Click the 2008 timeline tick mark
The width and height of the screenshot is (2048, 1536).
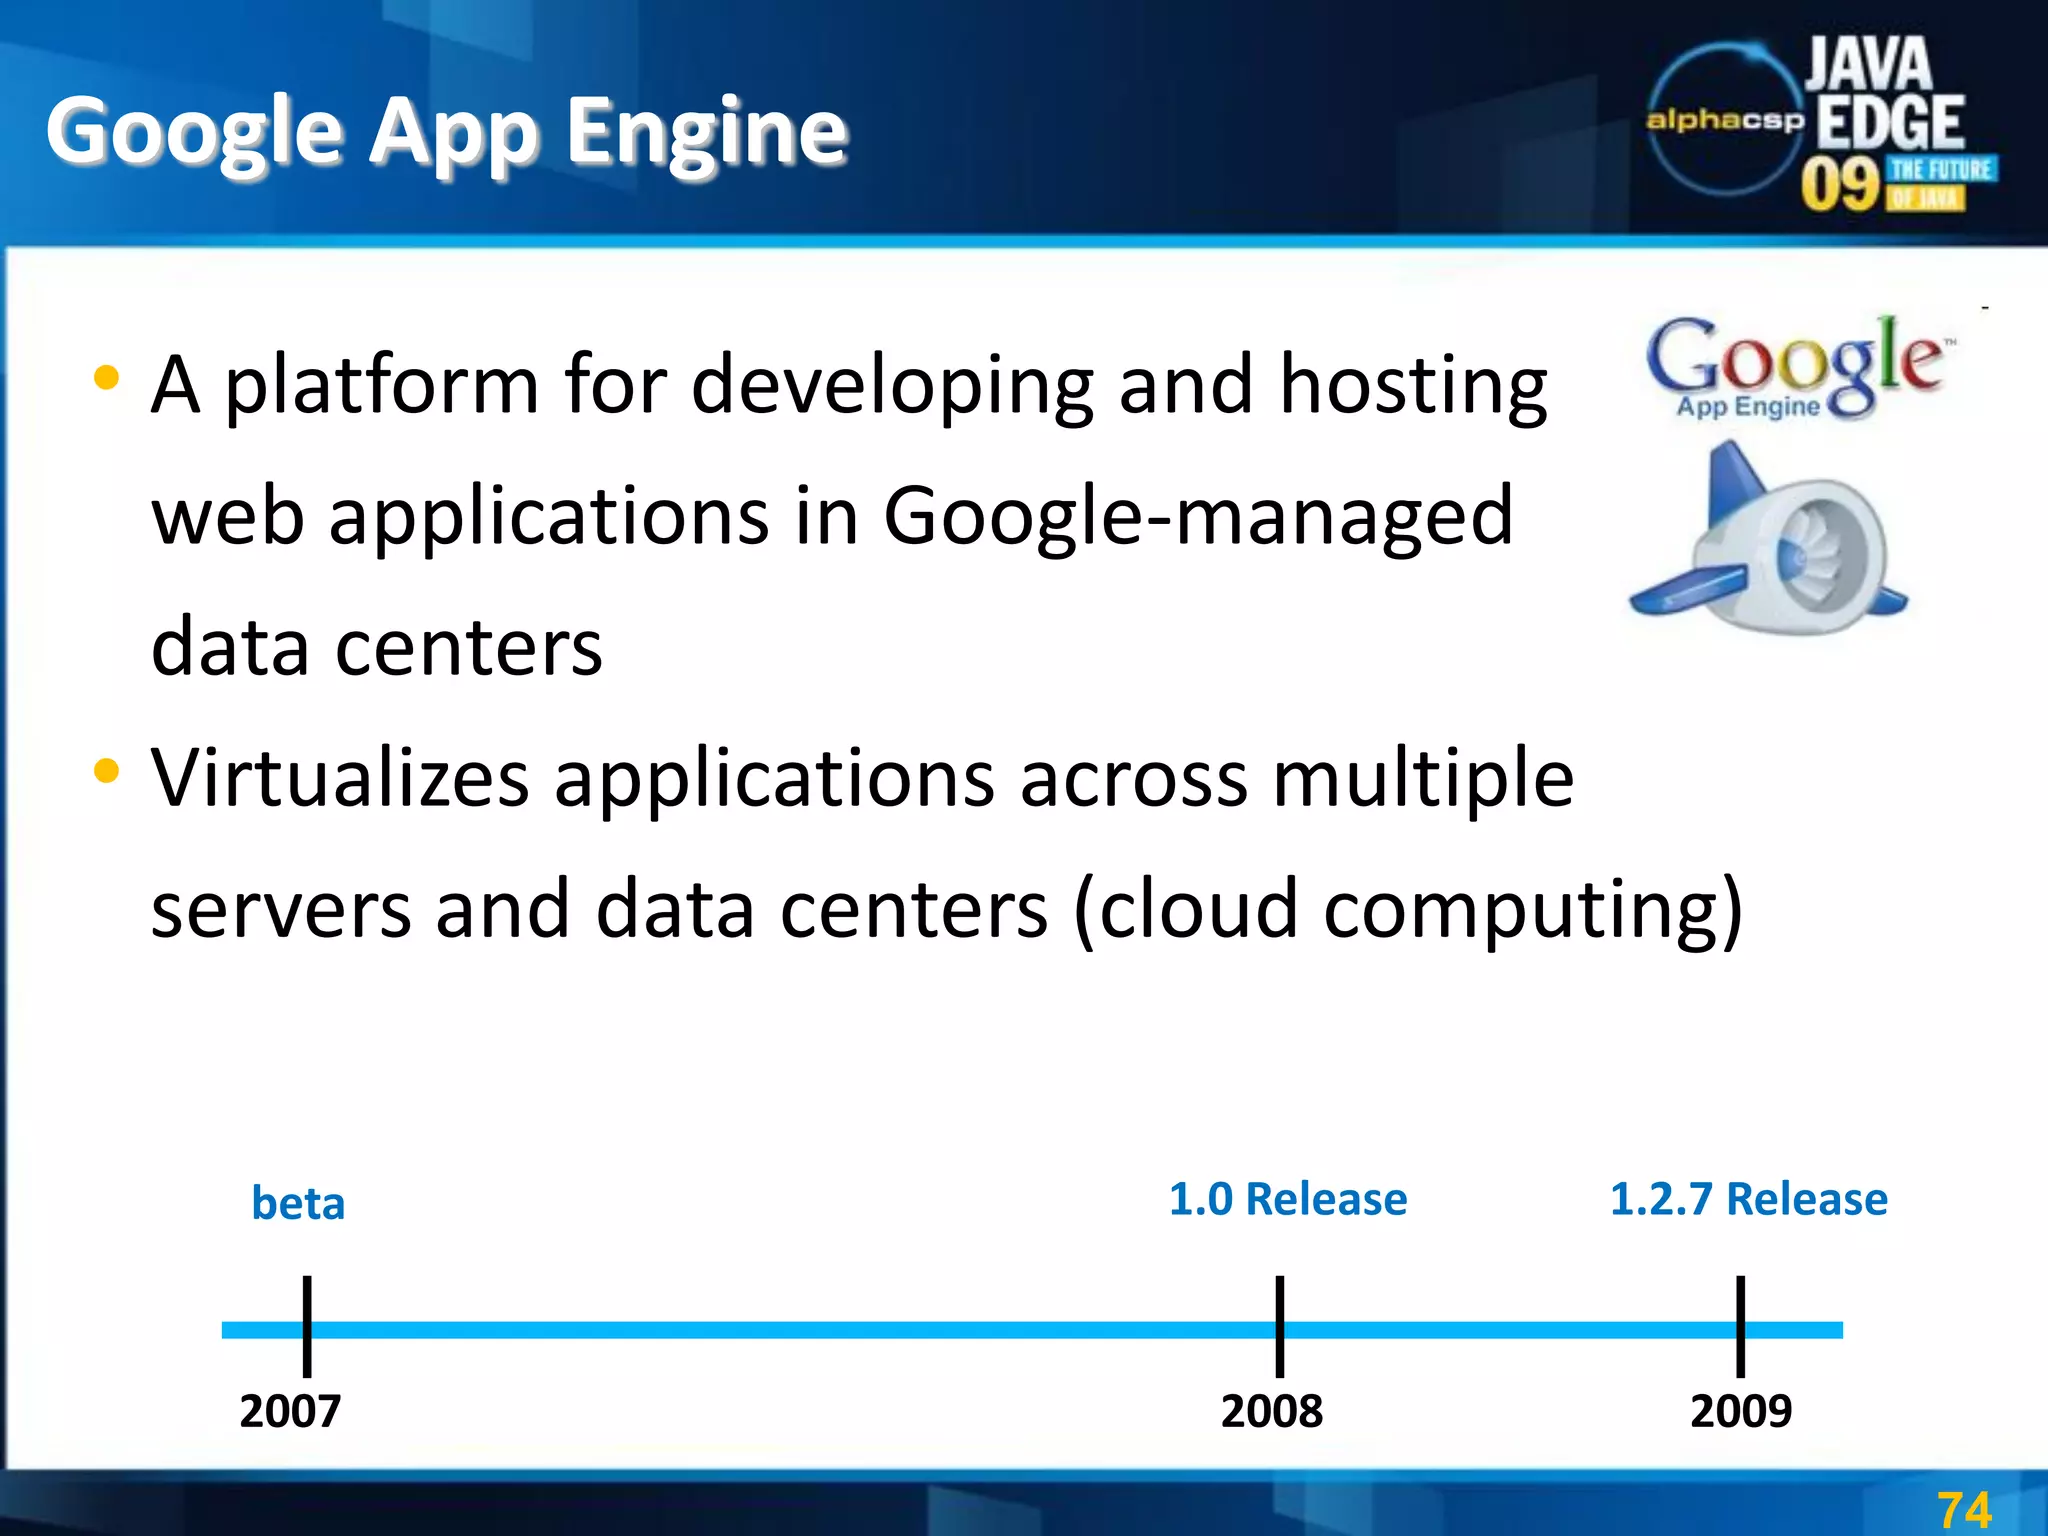click(1280, 1327)
